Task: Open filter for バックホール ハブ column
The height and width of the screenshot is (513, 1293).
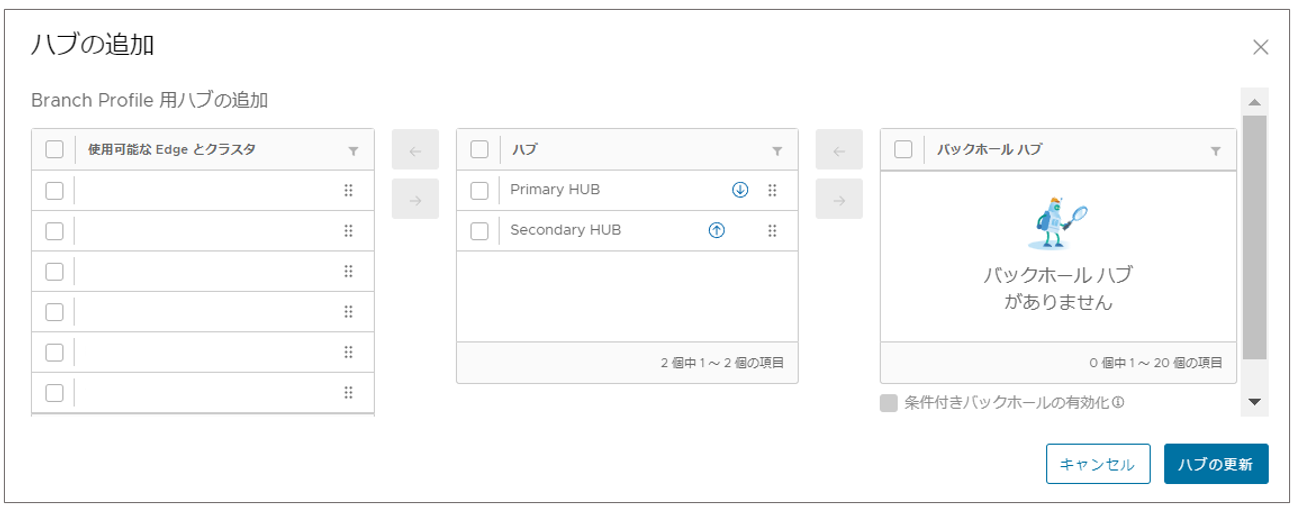Action: point(1215,151)
